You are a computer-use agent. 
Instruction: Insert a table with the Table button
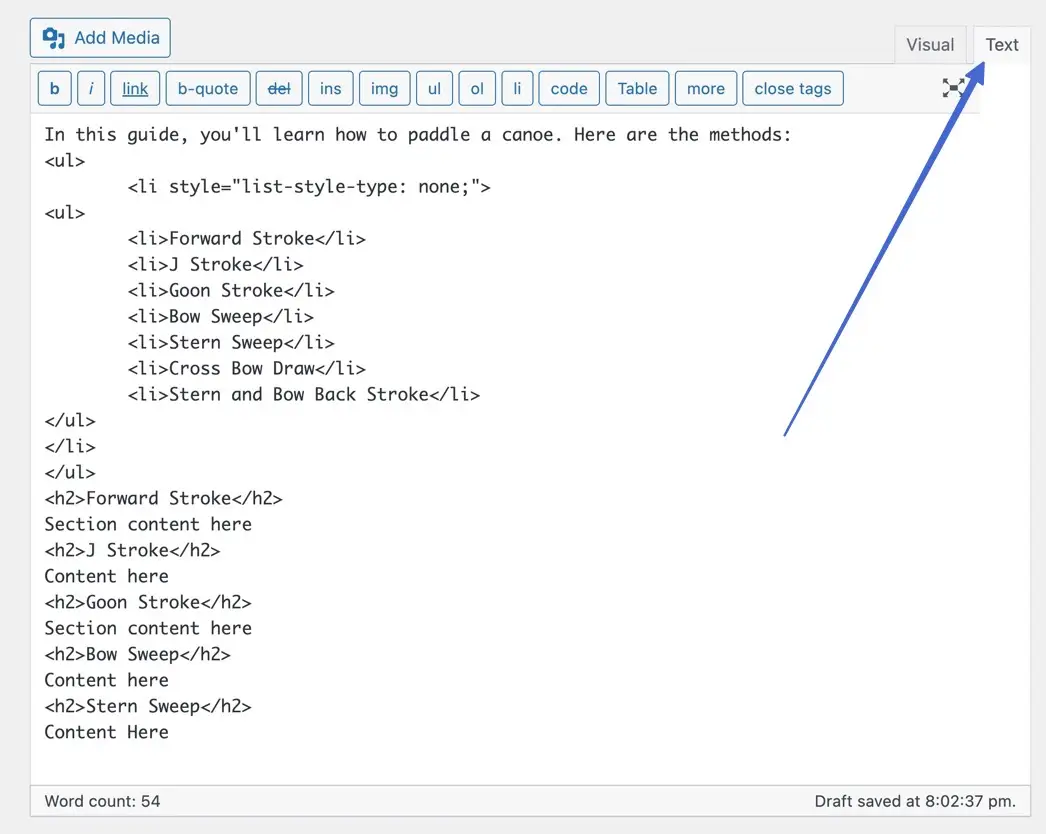coord(637,88)
